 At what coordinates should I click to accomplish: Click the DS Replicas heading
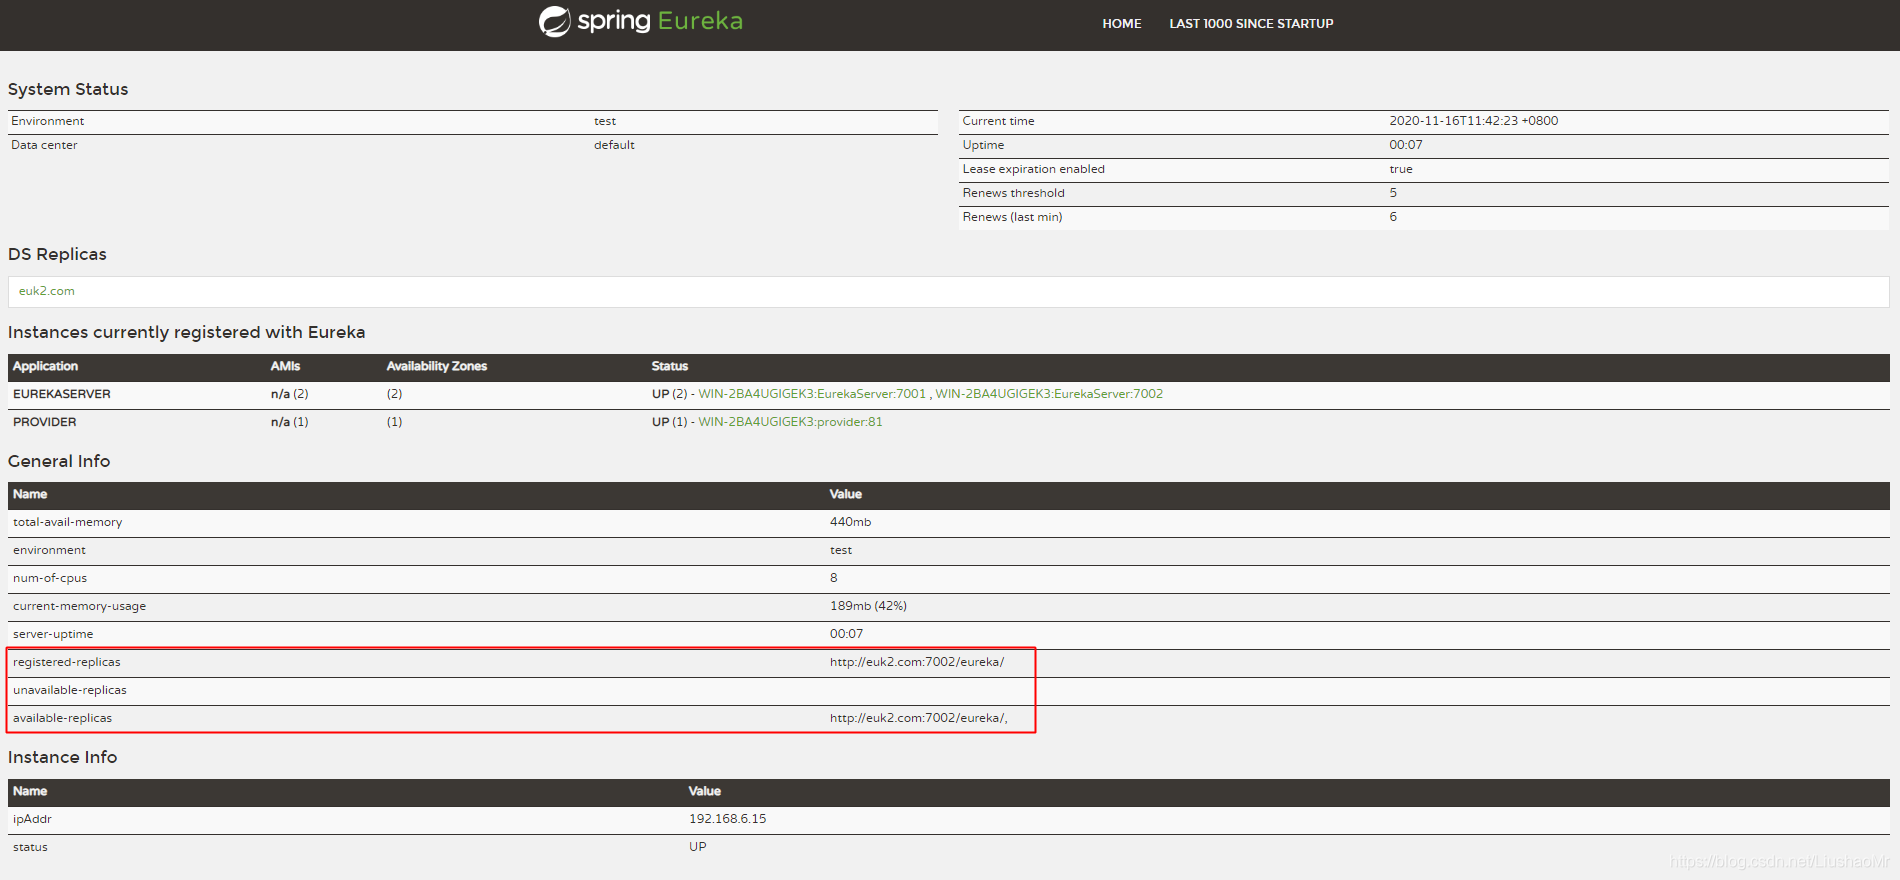[x=57, y=254]
